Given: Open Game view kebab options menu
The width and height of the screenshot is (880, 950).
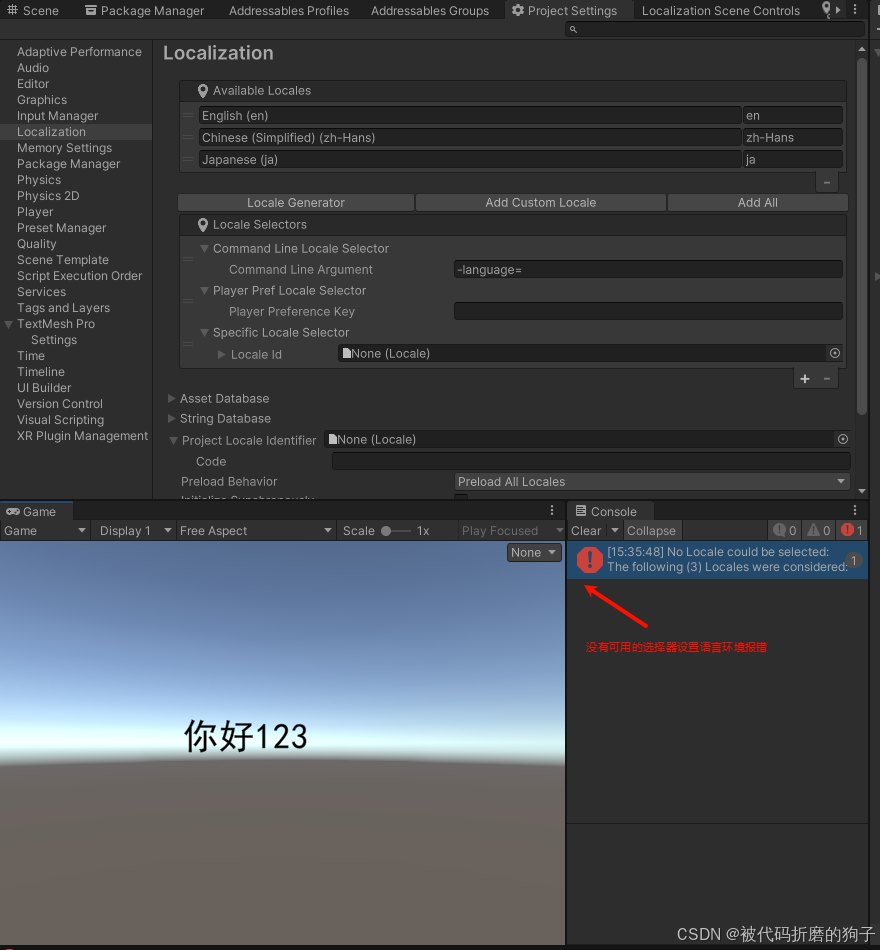Looking at the screenshot, I should point(552,511).
